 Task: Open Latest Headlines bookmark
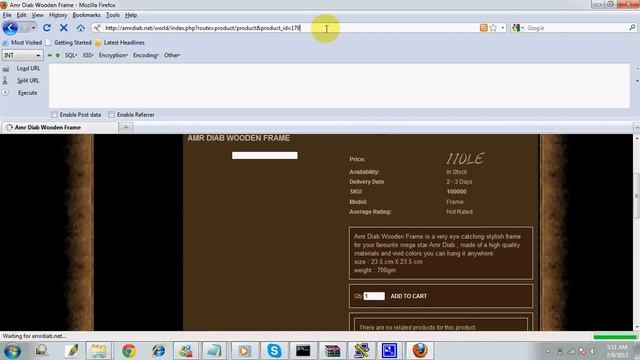120,42
